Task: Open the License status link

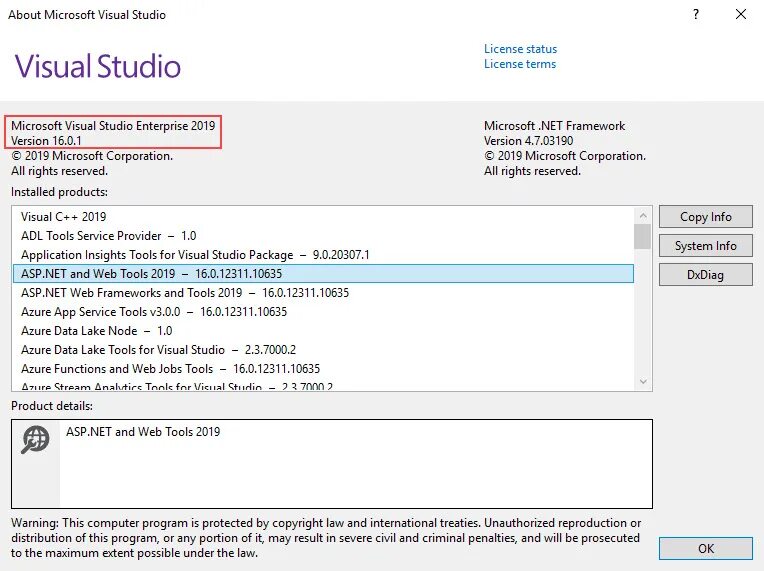Action: click(520, 49)
